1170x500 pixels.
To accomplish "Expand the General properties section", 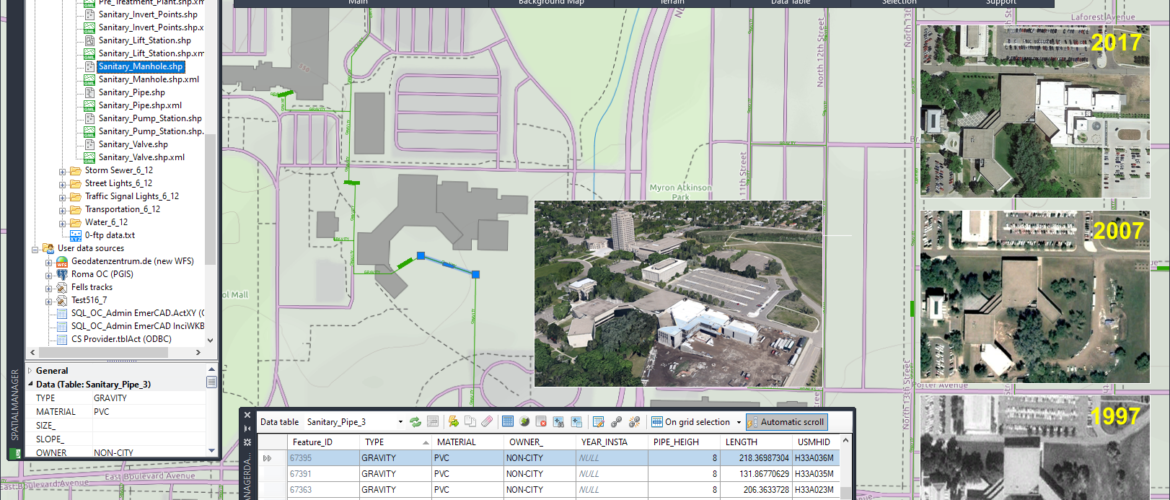I will (30, 370).
